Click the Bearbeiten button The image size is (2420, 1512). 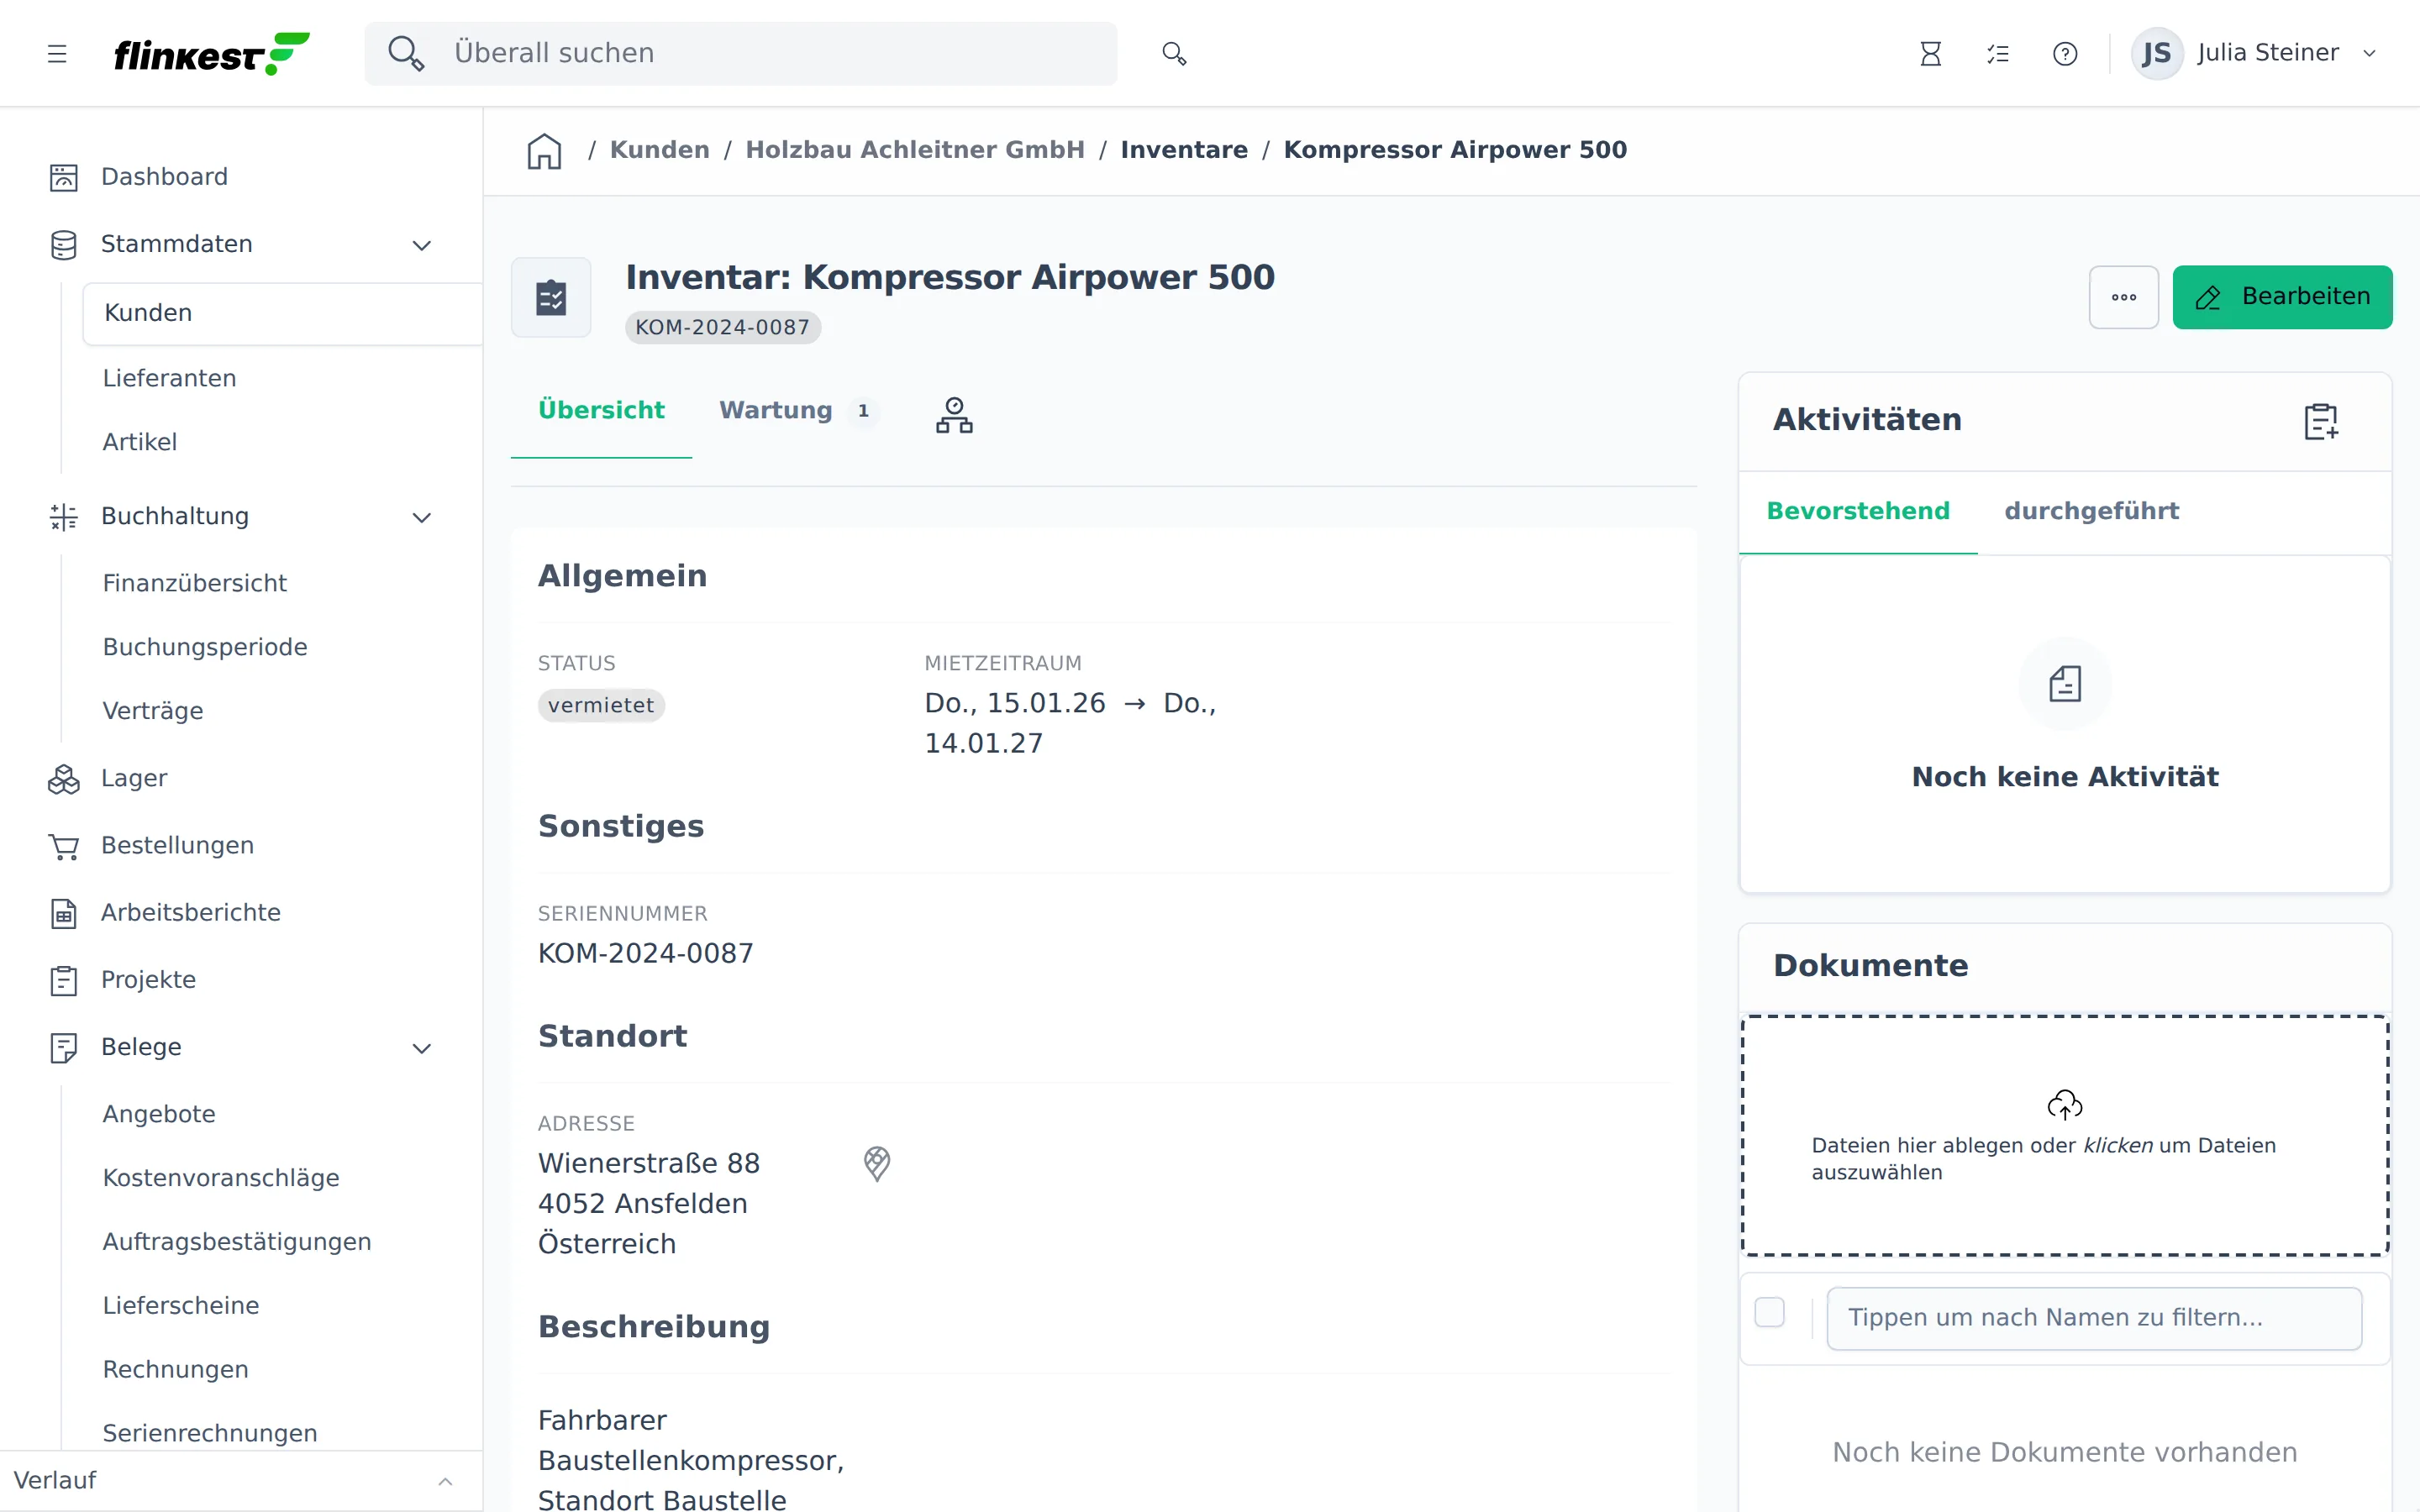[2282, 297]
